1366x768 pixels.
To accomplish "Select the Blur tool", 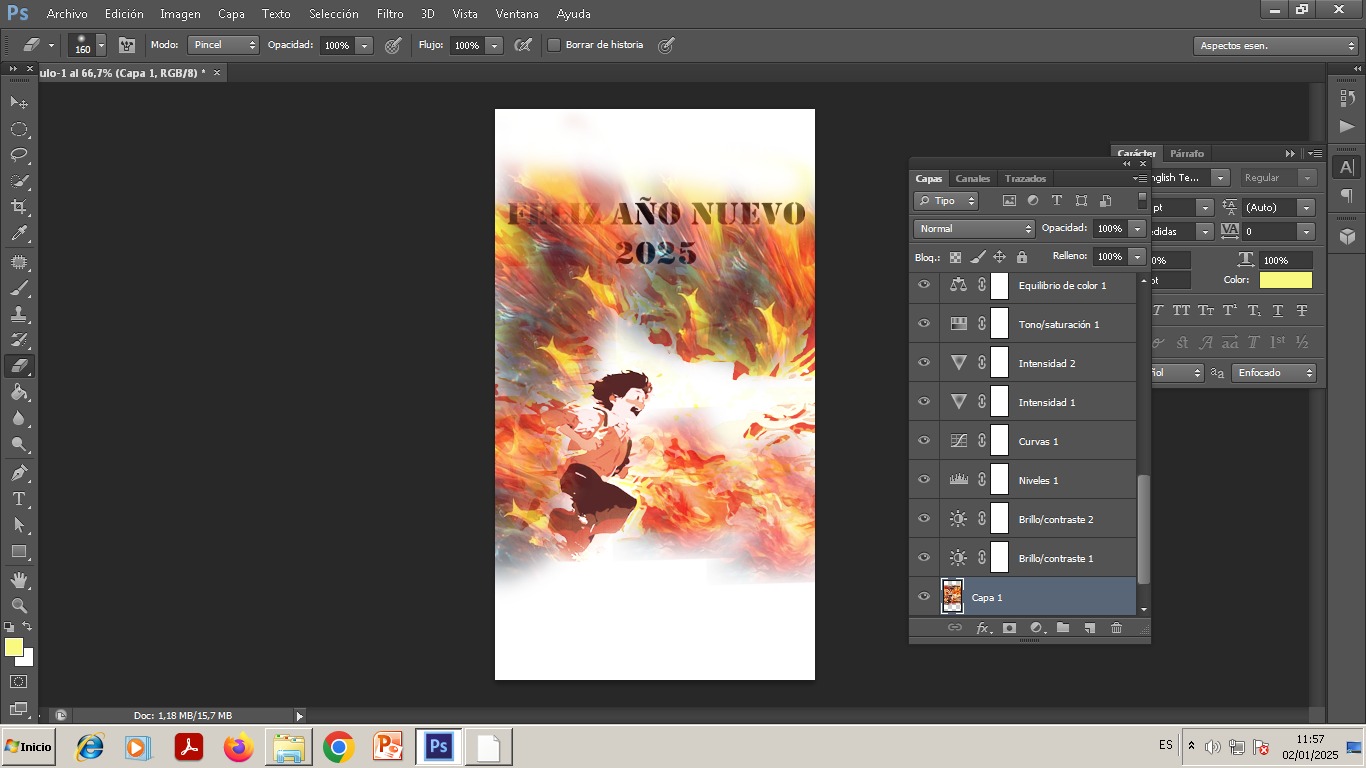I will click(x=19, y=418).
